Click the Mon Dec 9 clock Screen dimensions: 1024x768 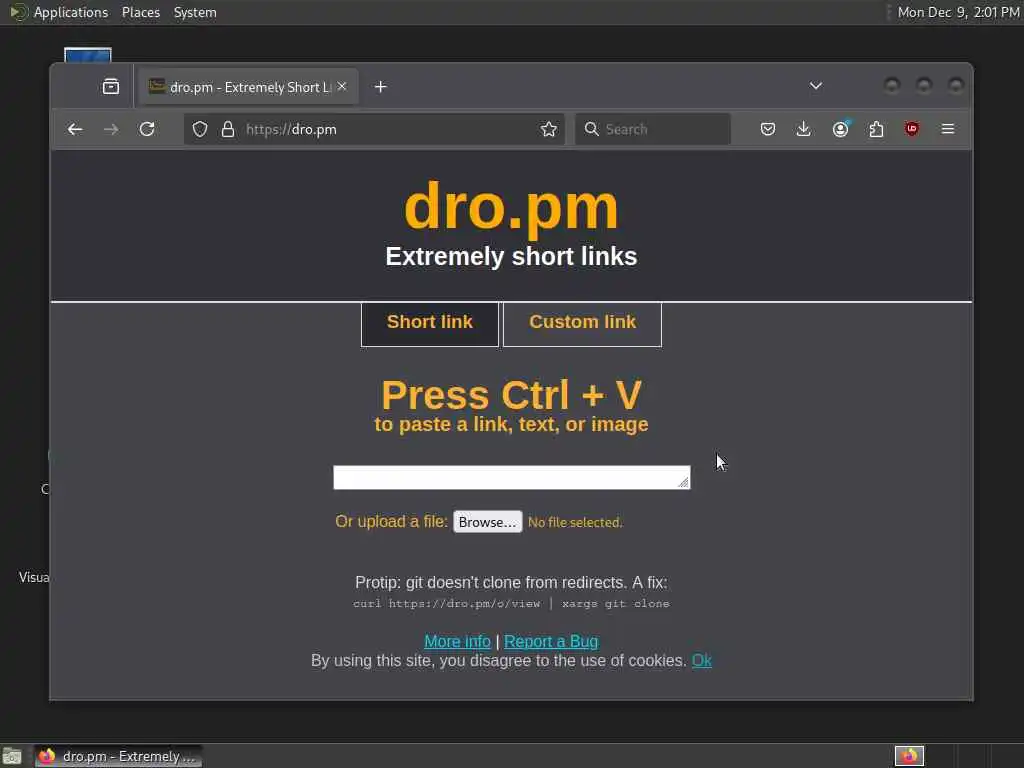(957, 12)
